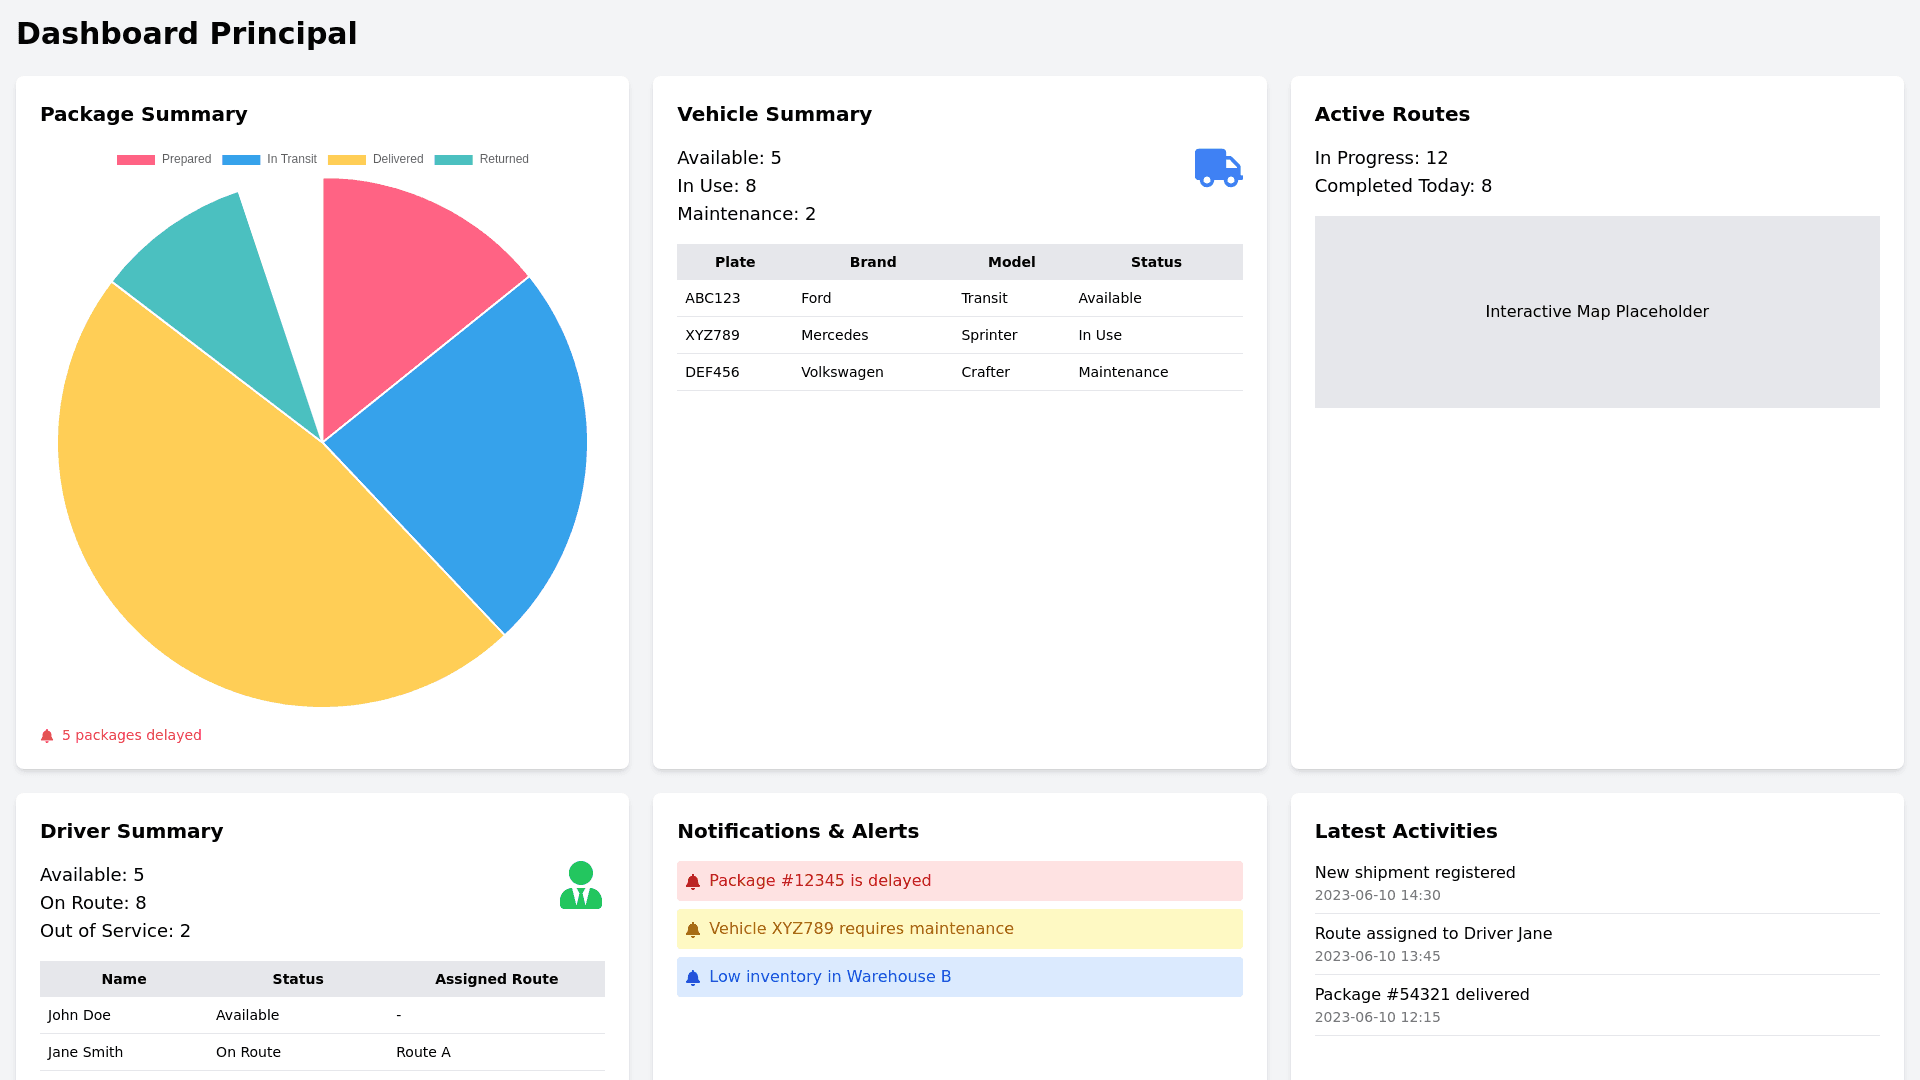Open Vehicle XYZ789 requires maintenance notification
This screenshot has height=1080, width=1920.
861,929
